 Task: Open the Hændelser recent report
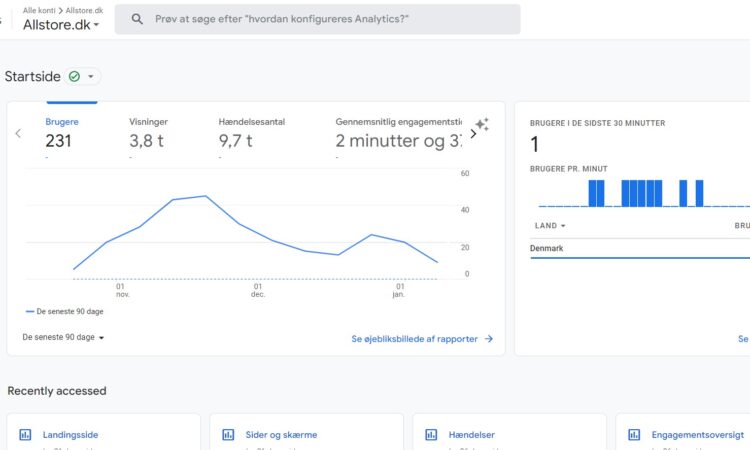(472, 435)
